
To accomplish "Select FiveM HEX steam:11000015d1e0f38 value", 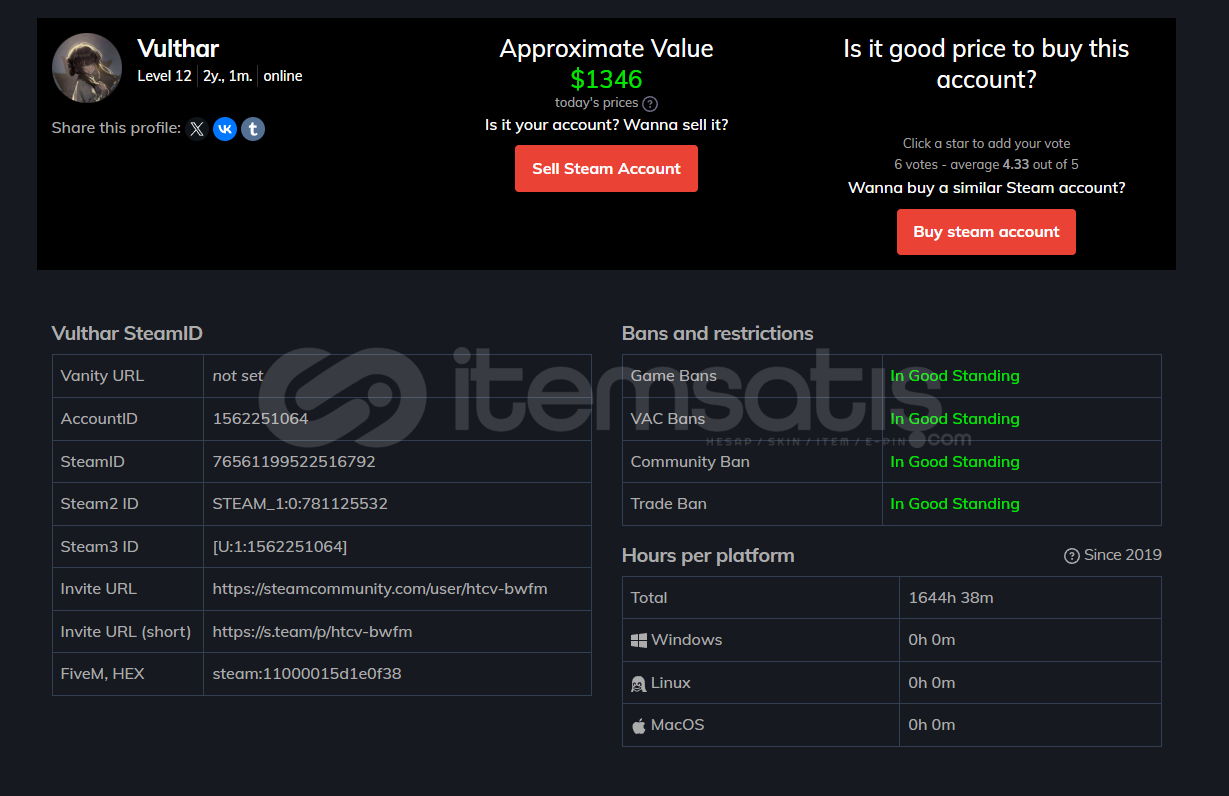I will 307,674.
